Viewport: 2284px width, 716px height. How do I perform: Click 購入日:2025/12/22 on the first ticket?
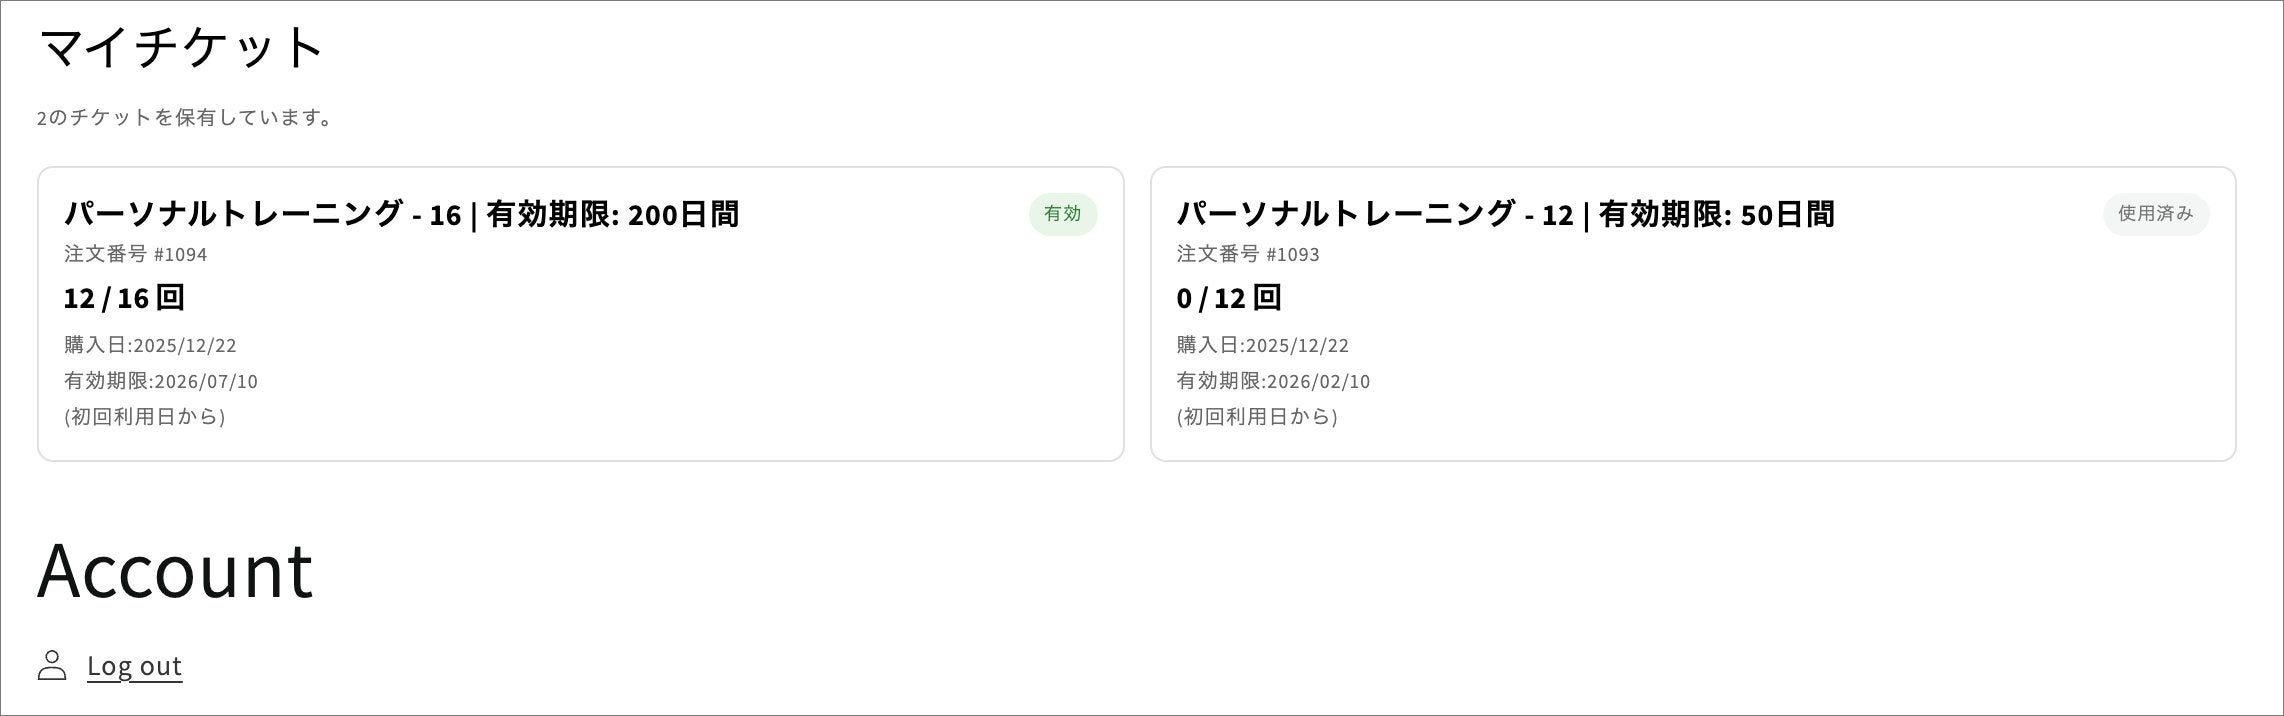(150, 345)
